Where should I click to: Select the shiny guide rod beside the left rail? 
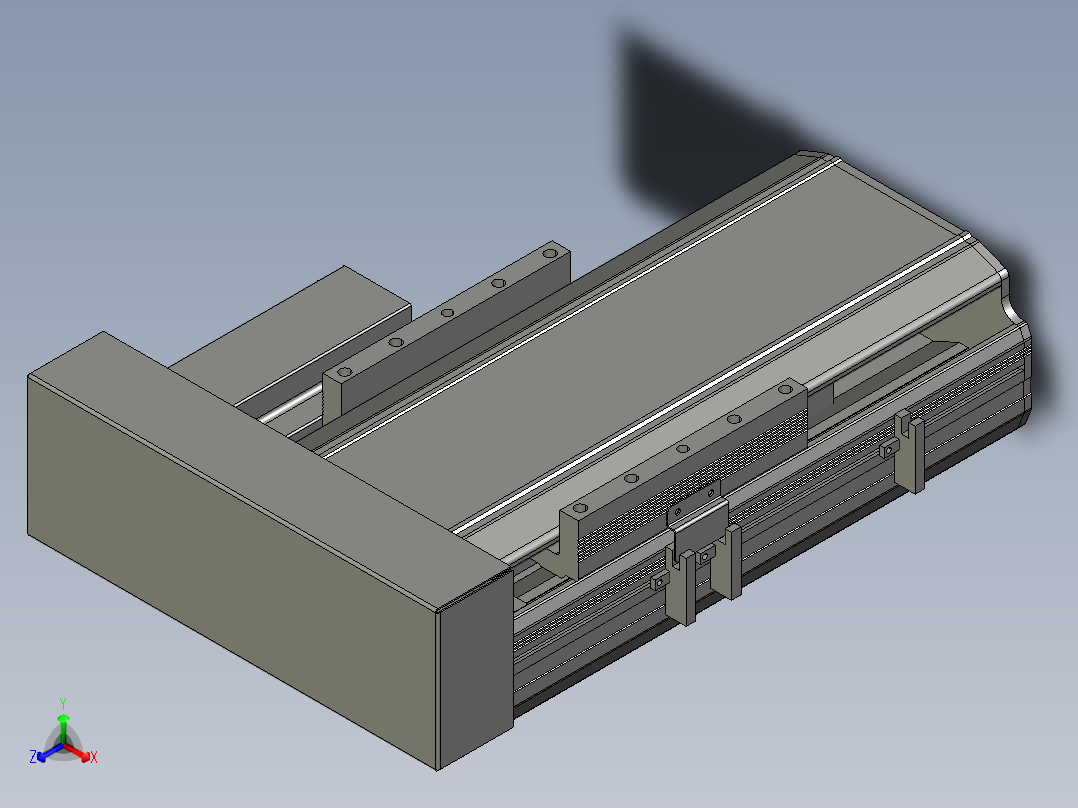click(289, 406)
